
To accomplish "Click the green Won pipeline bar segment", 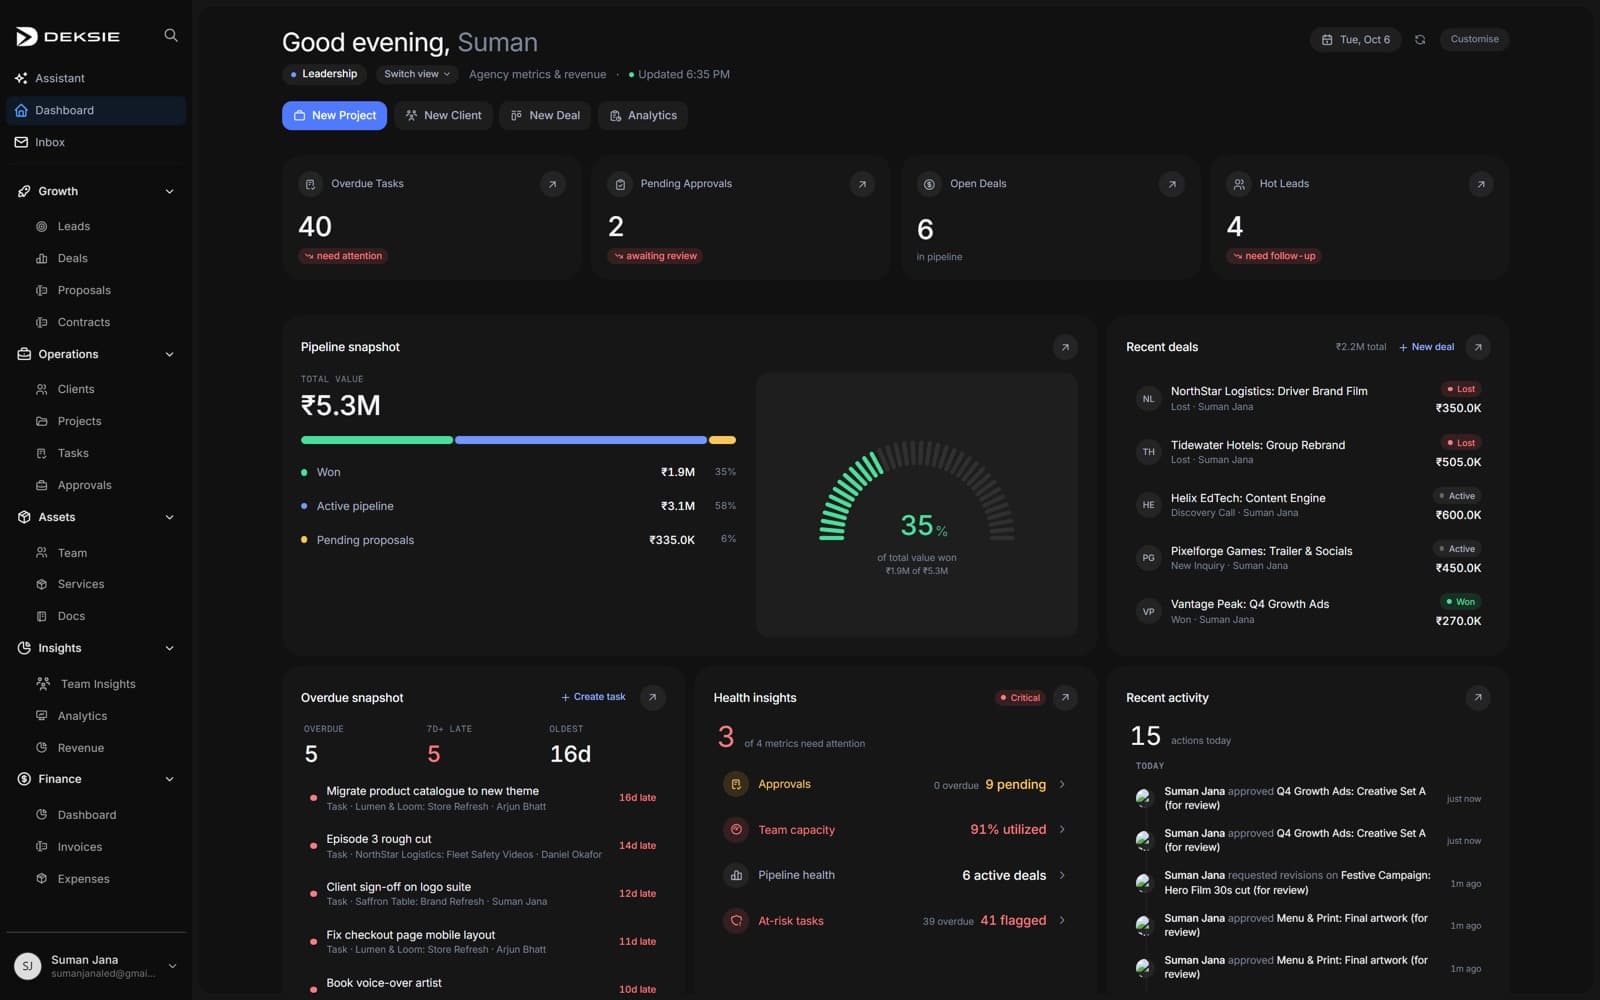I will 377,440.
